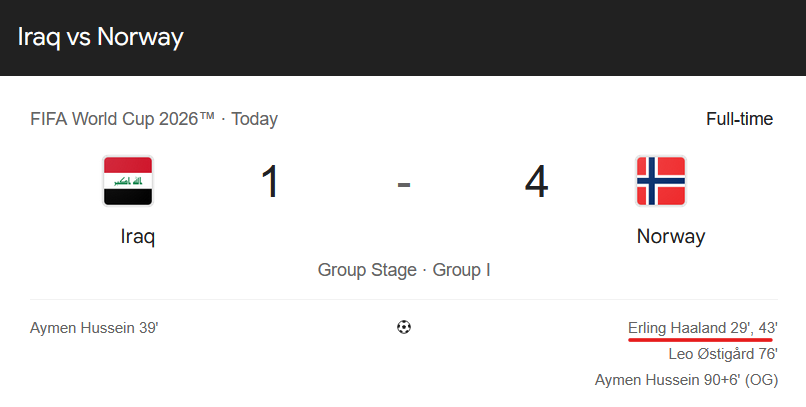The image size is (806, 407).
Task: Click the Today date label
Action: click(x=254, y=119)
